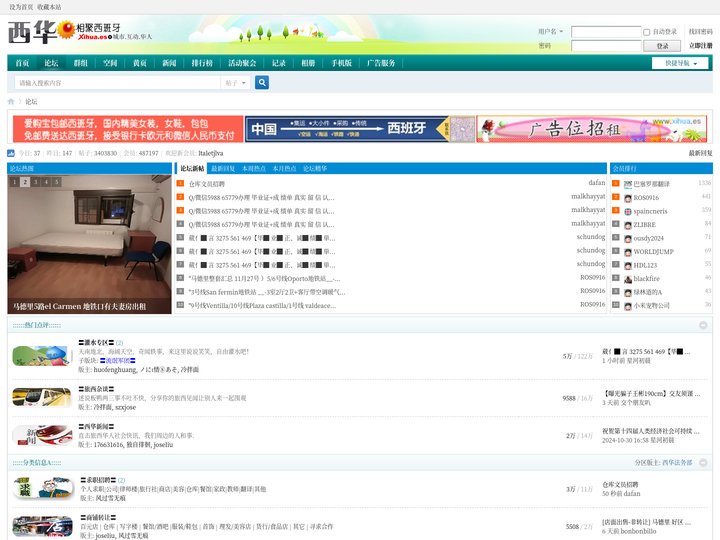This screenshot has width=720, height=540.
Task: Click the 立即注册 register link
Action: point(701,45)
